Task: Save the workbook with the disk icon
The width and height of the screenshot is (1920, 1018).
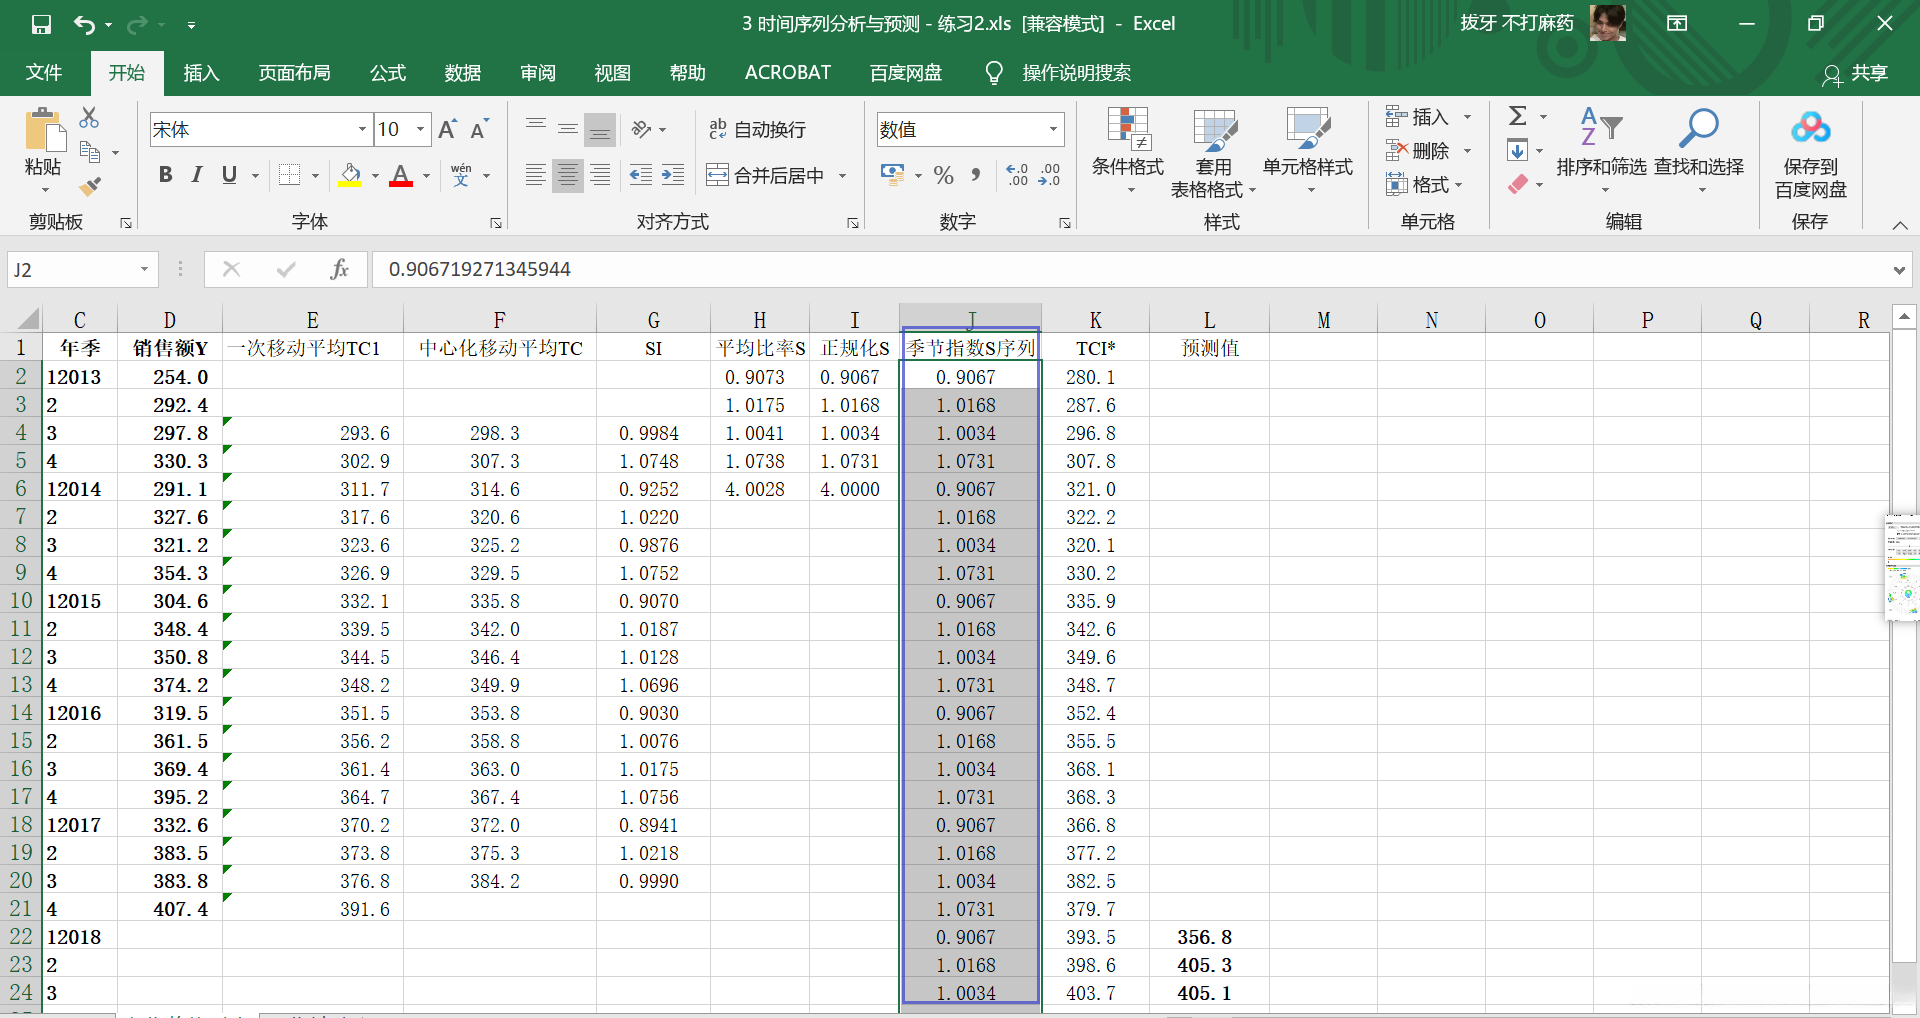Action: (41, 24)
